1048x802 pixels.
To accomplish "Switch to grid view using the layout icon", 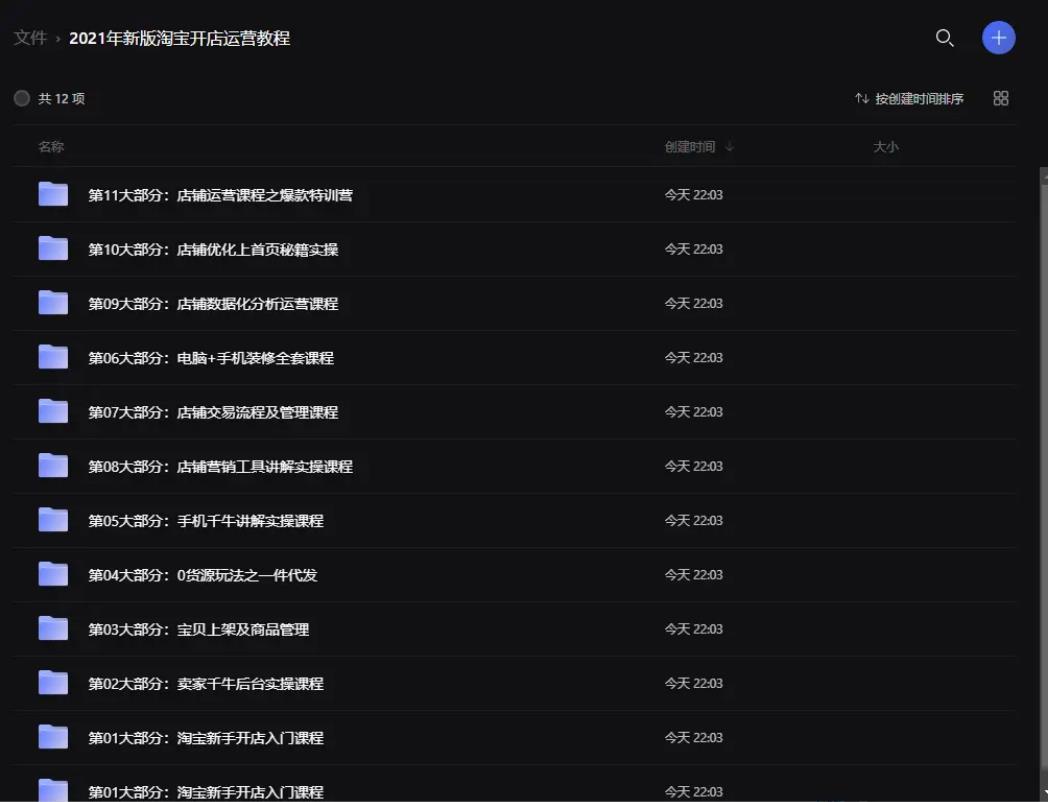I will click(x=1000, y=98).
